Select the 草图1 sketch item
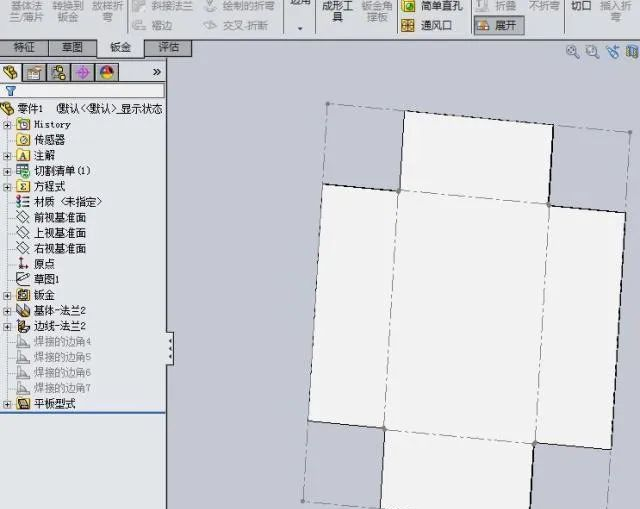The height and width of the screenshot is (509, 640). (47, 280)
